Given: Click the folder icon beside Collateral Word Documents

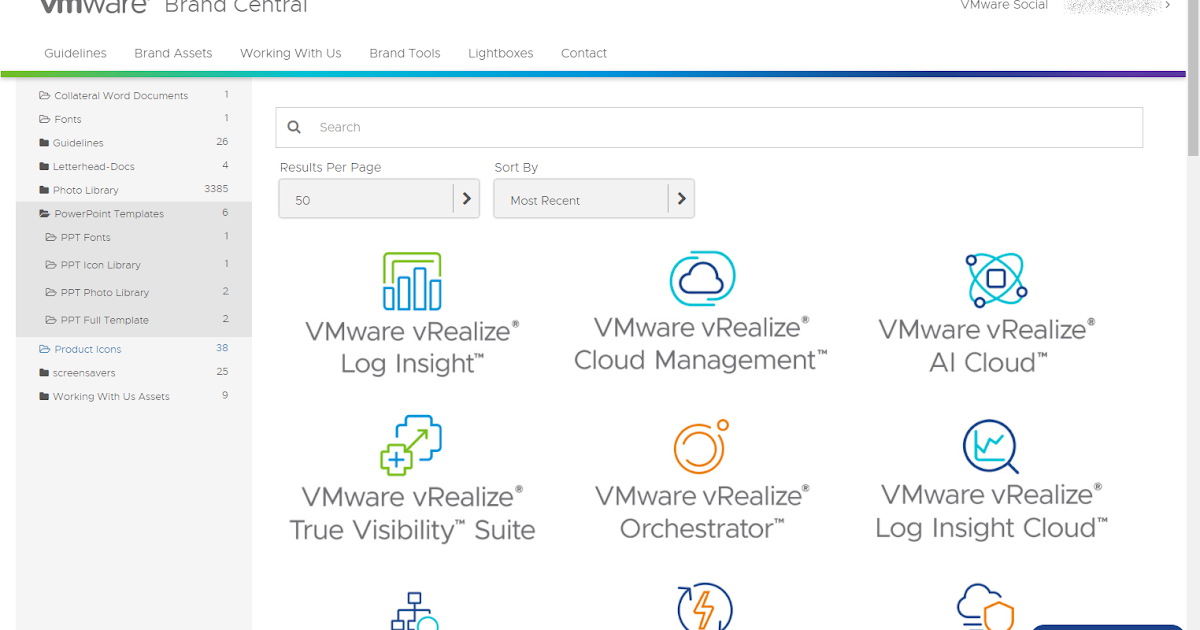Looking at the screenshot, I should tap(44, 96).
